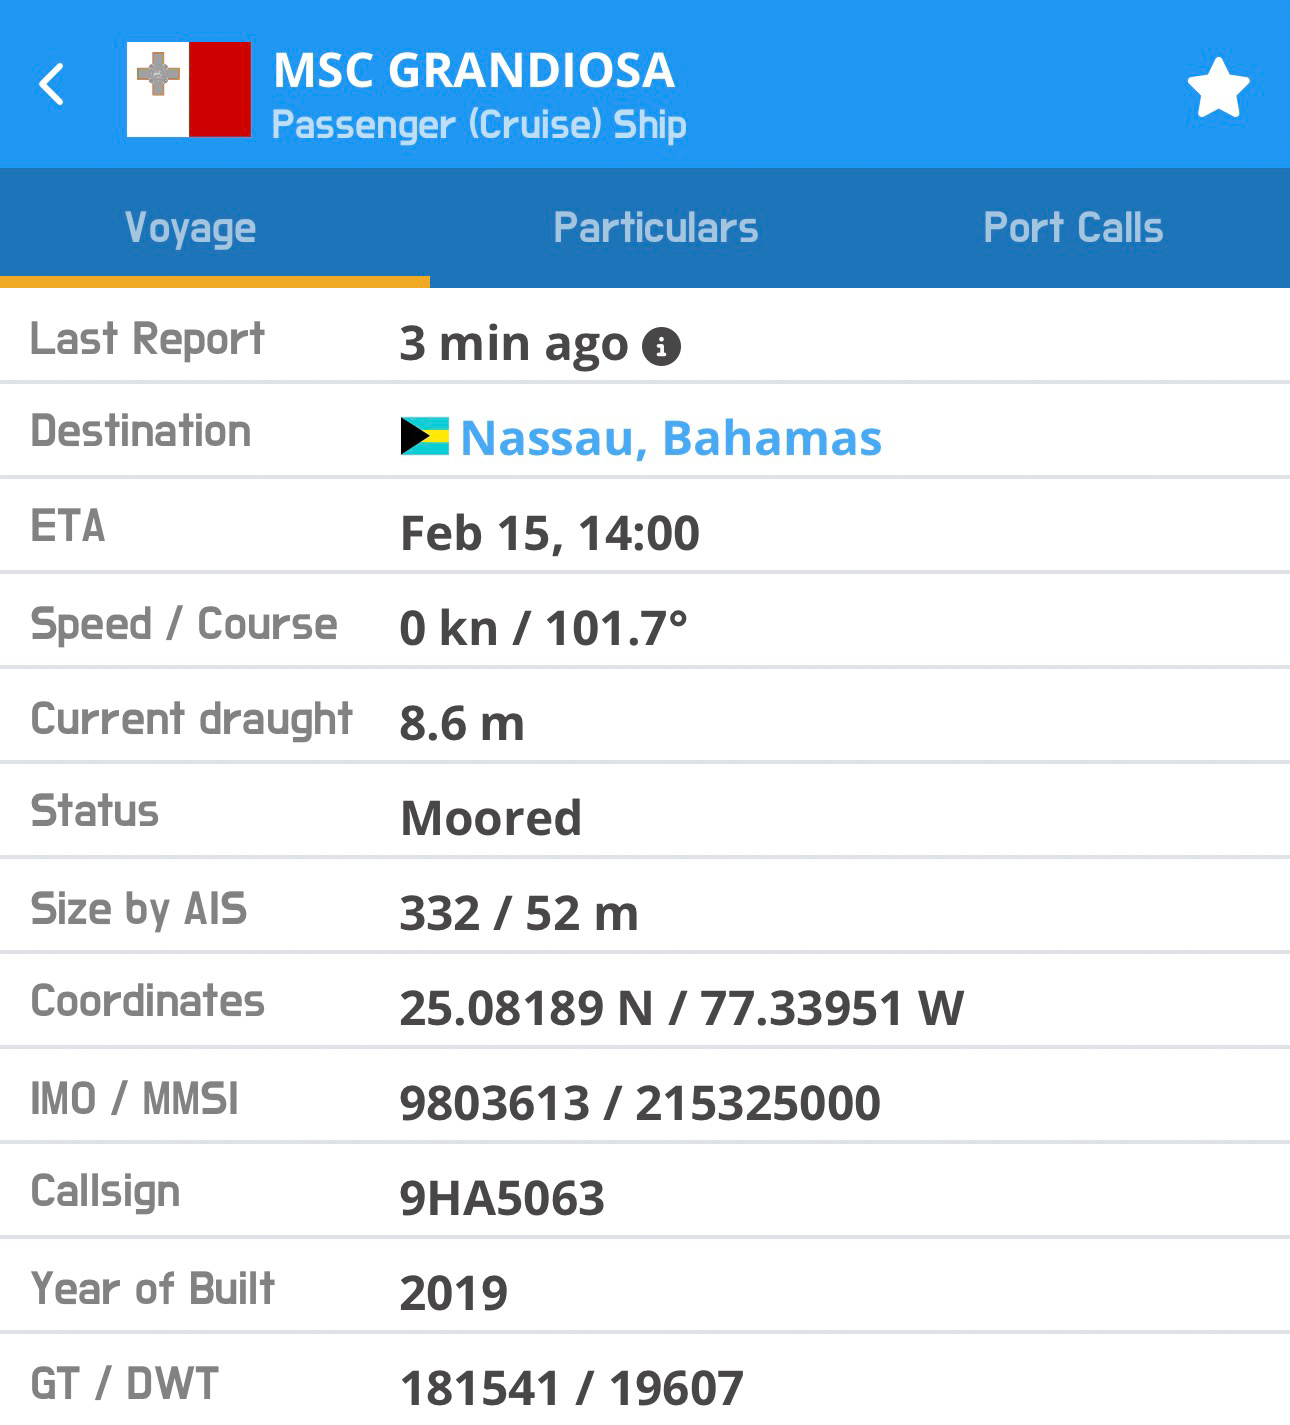
Task: Select the Voyage tab
Action: click(191, 228)
